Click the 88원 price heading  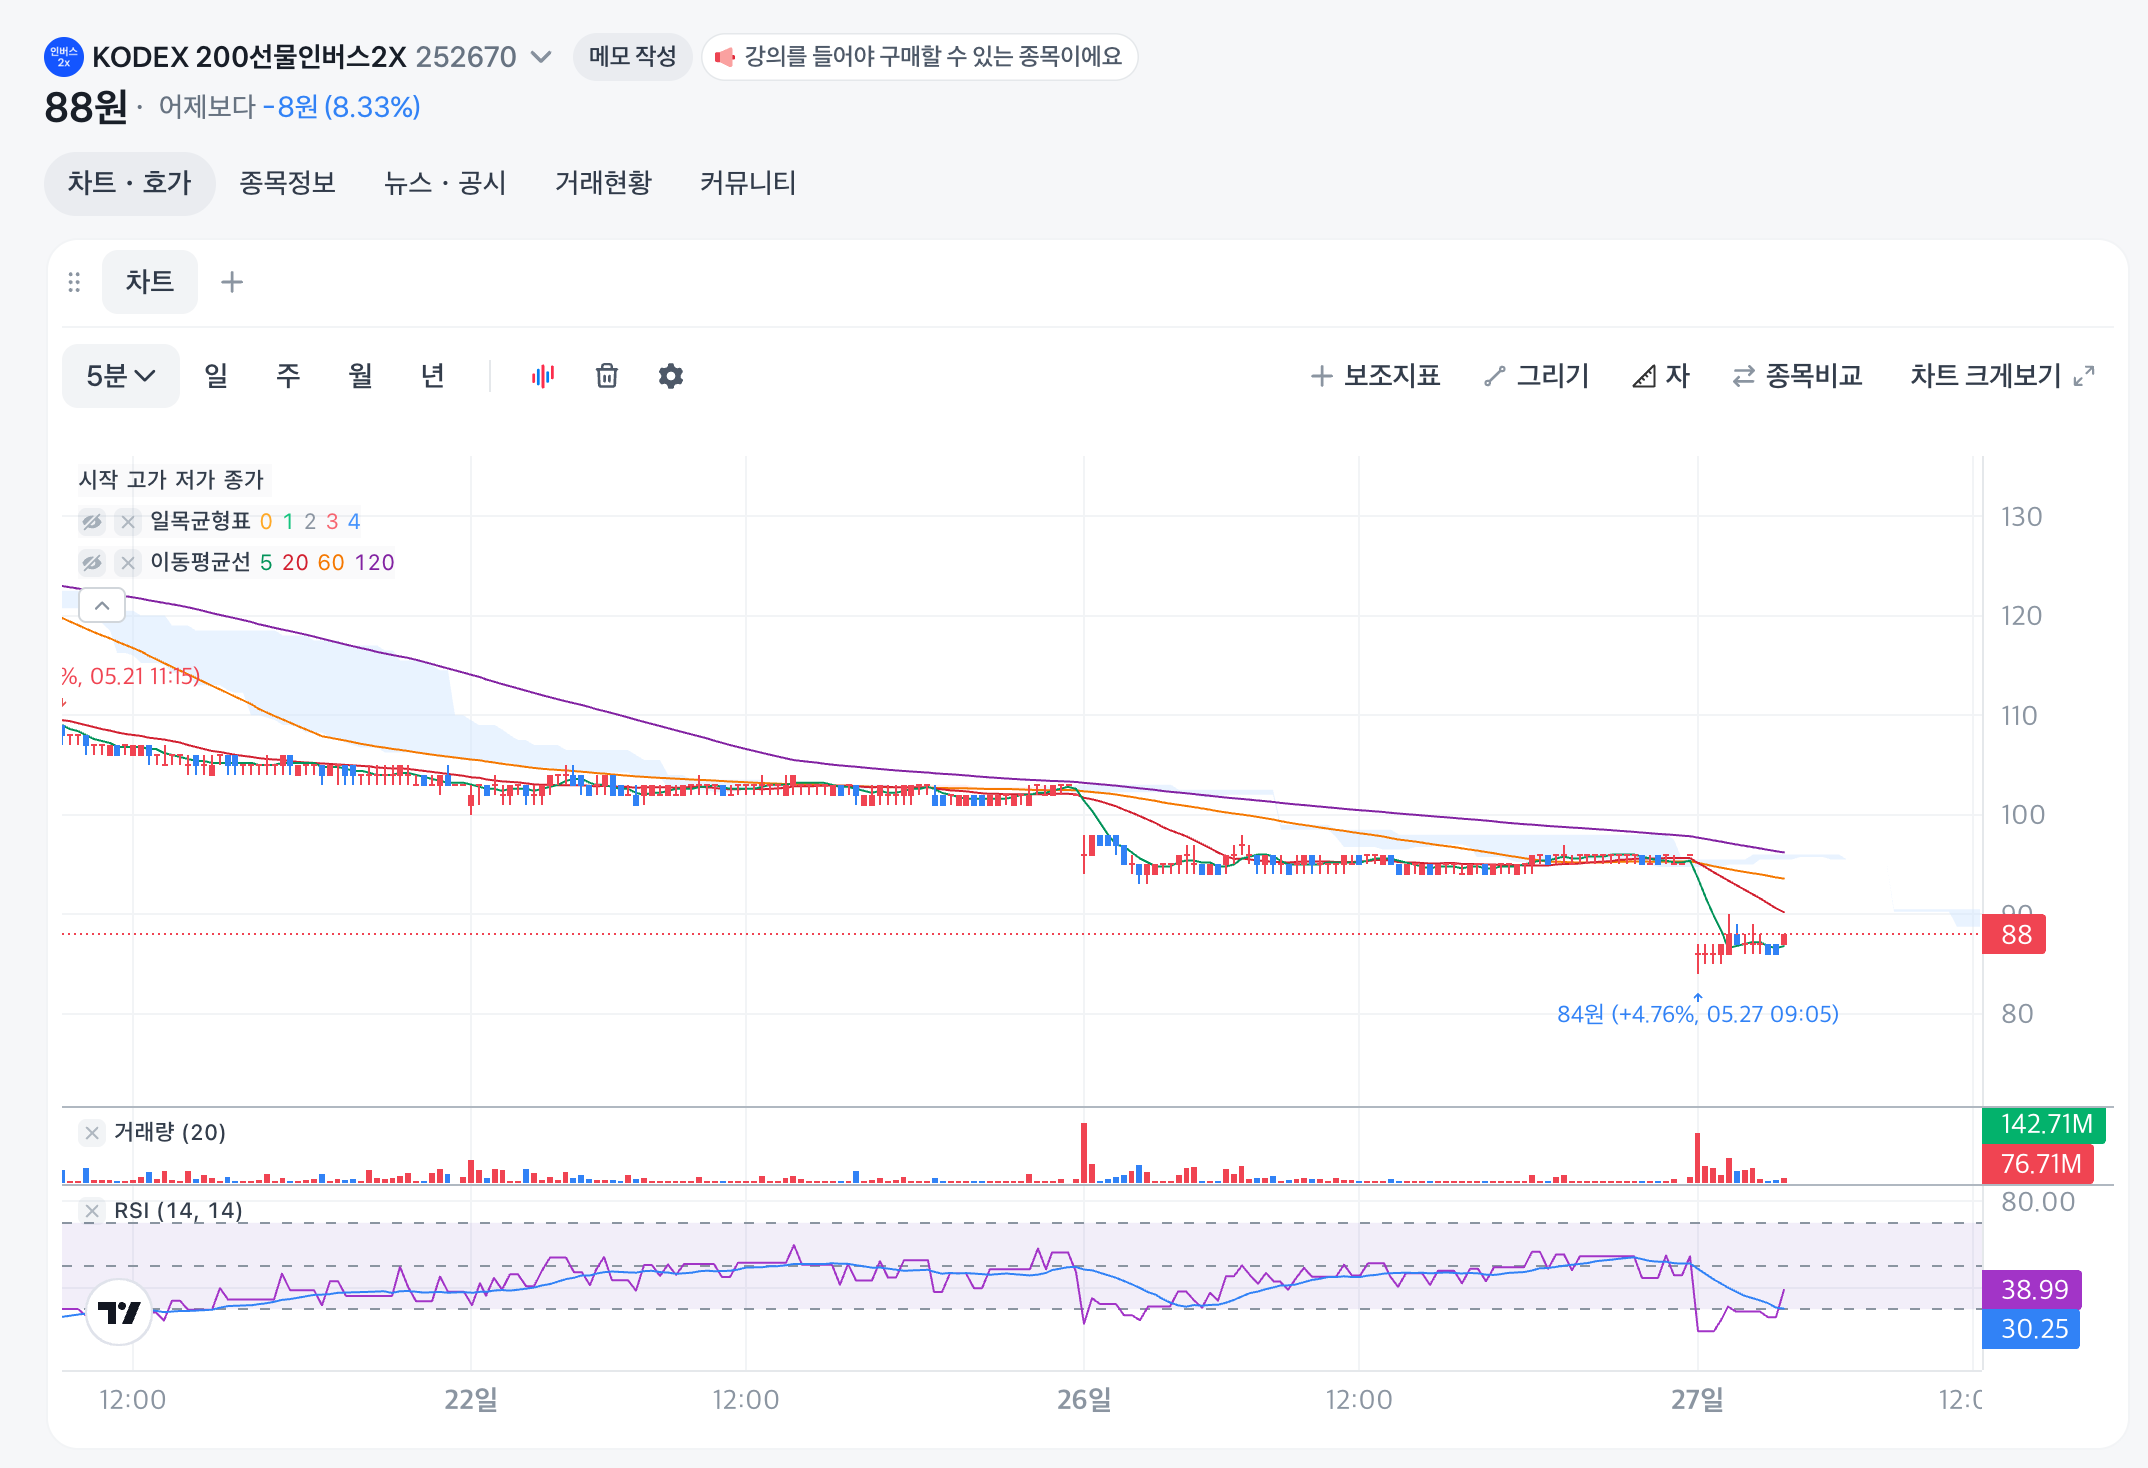(86, 107)
